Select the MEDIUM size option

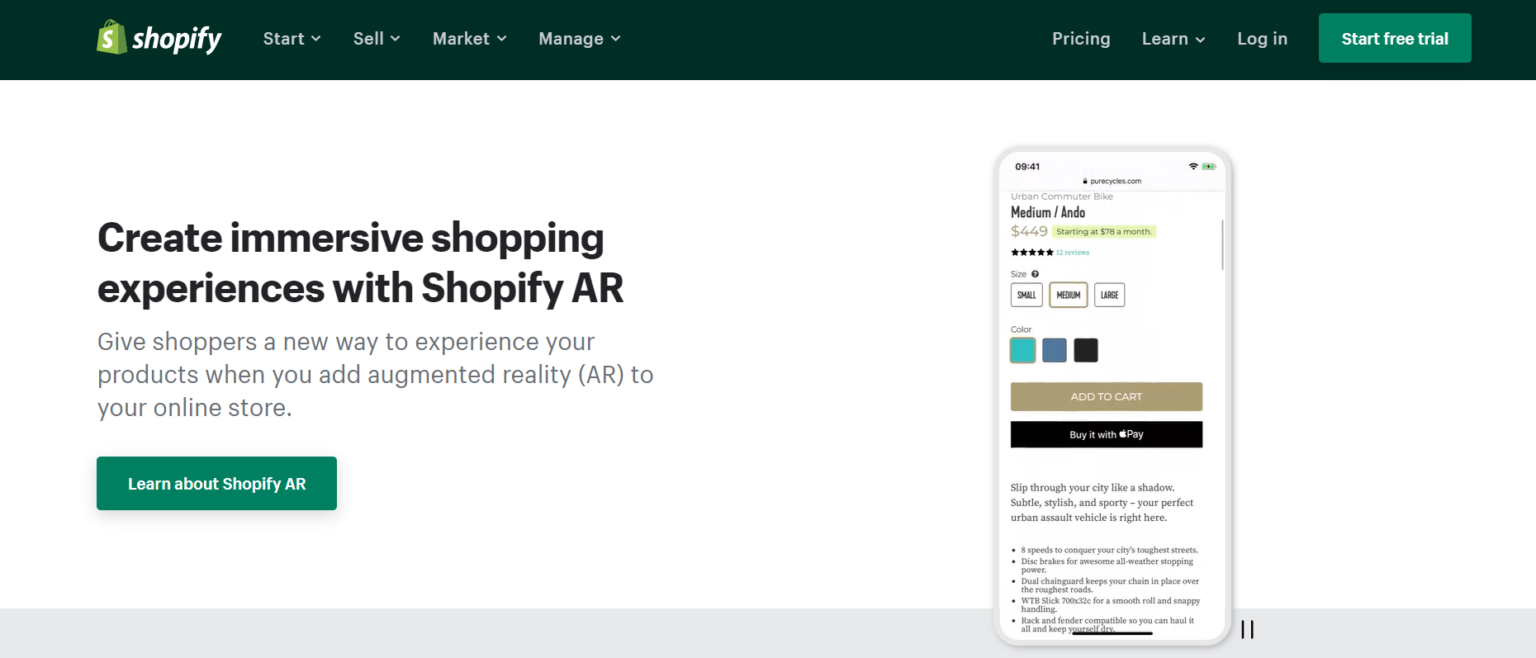click(1068, 295)
